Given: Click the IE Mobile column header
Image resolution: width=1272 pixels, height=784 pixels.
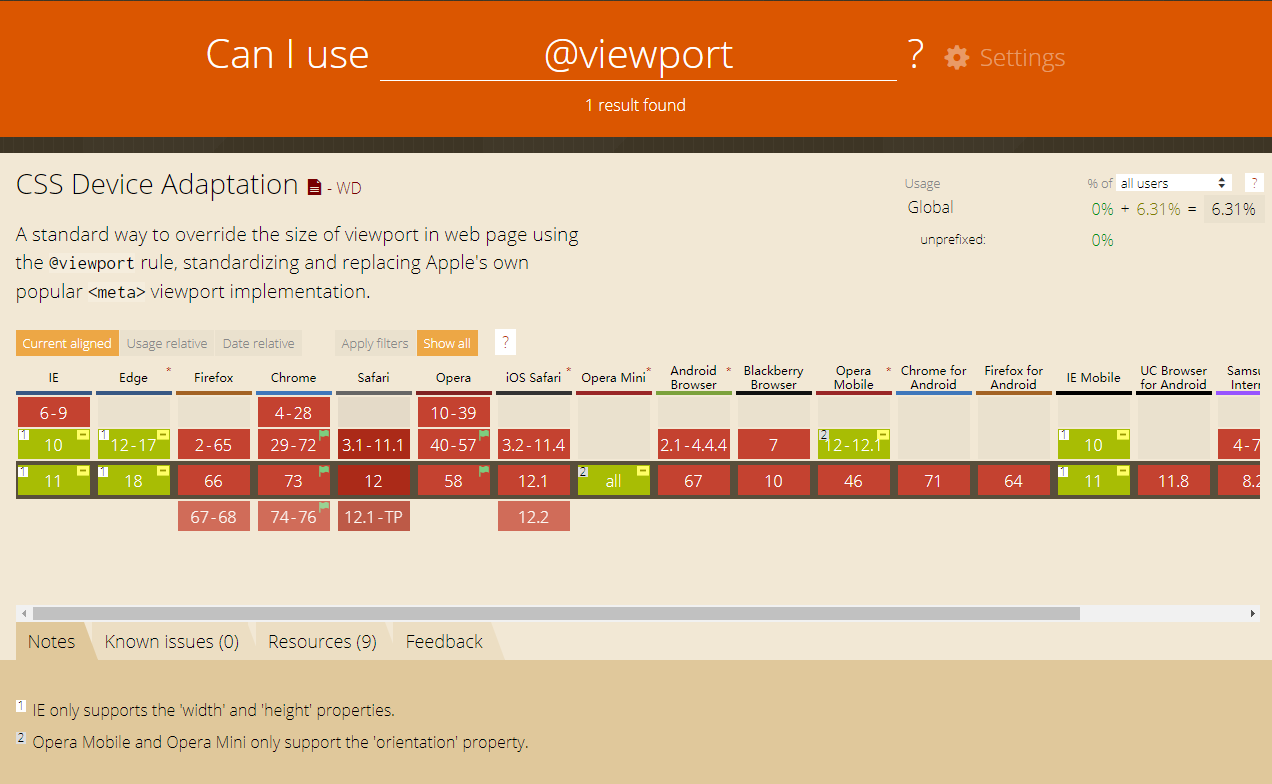Looking at the screenshot, I should [x=1094, y=378].
